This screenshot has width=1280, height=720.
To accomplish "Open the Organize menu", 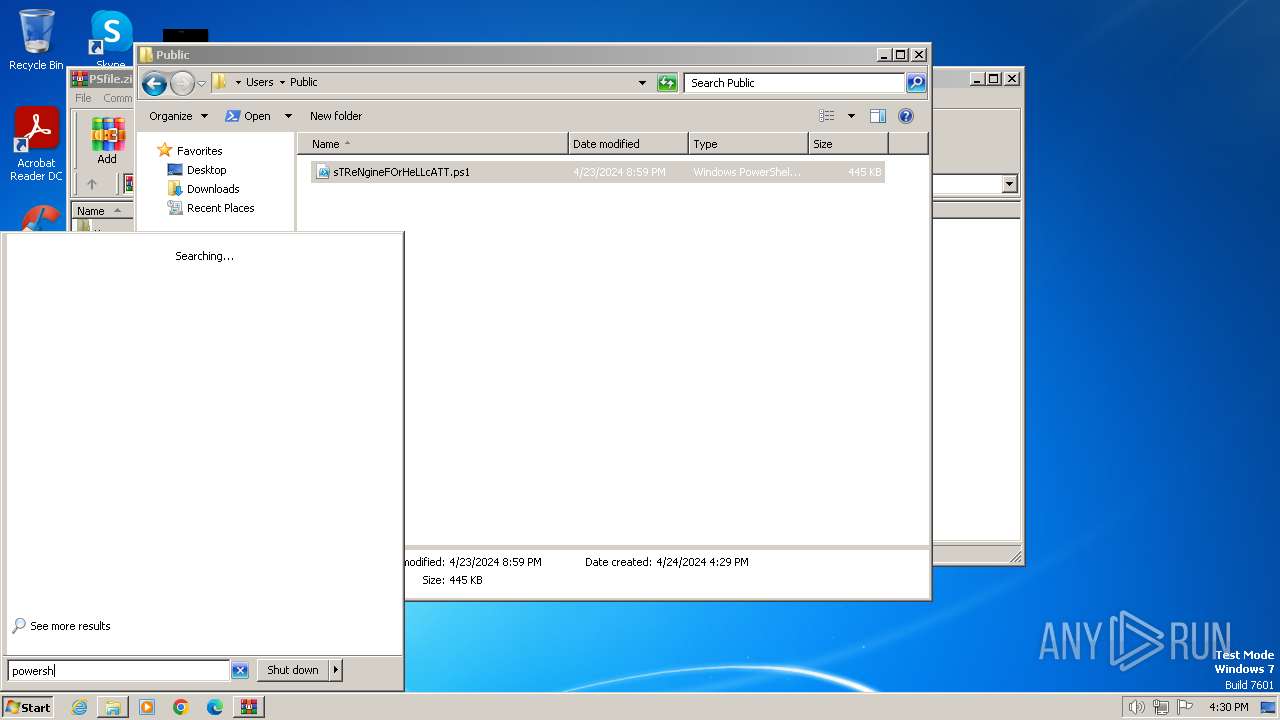I will (x=178, y=116).
